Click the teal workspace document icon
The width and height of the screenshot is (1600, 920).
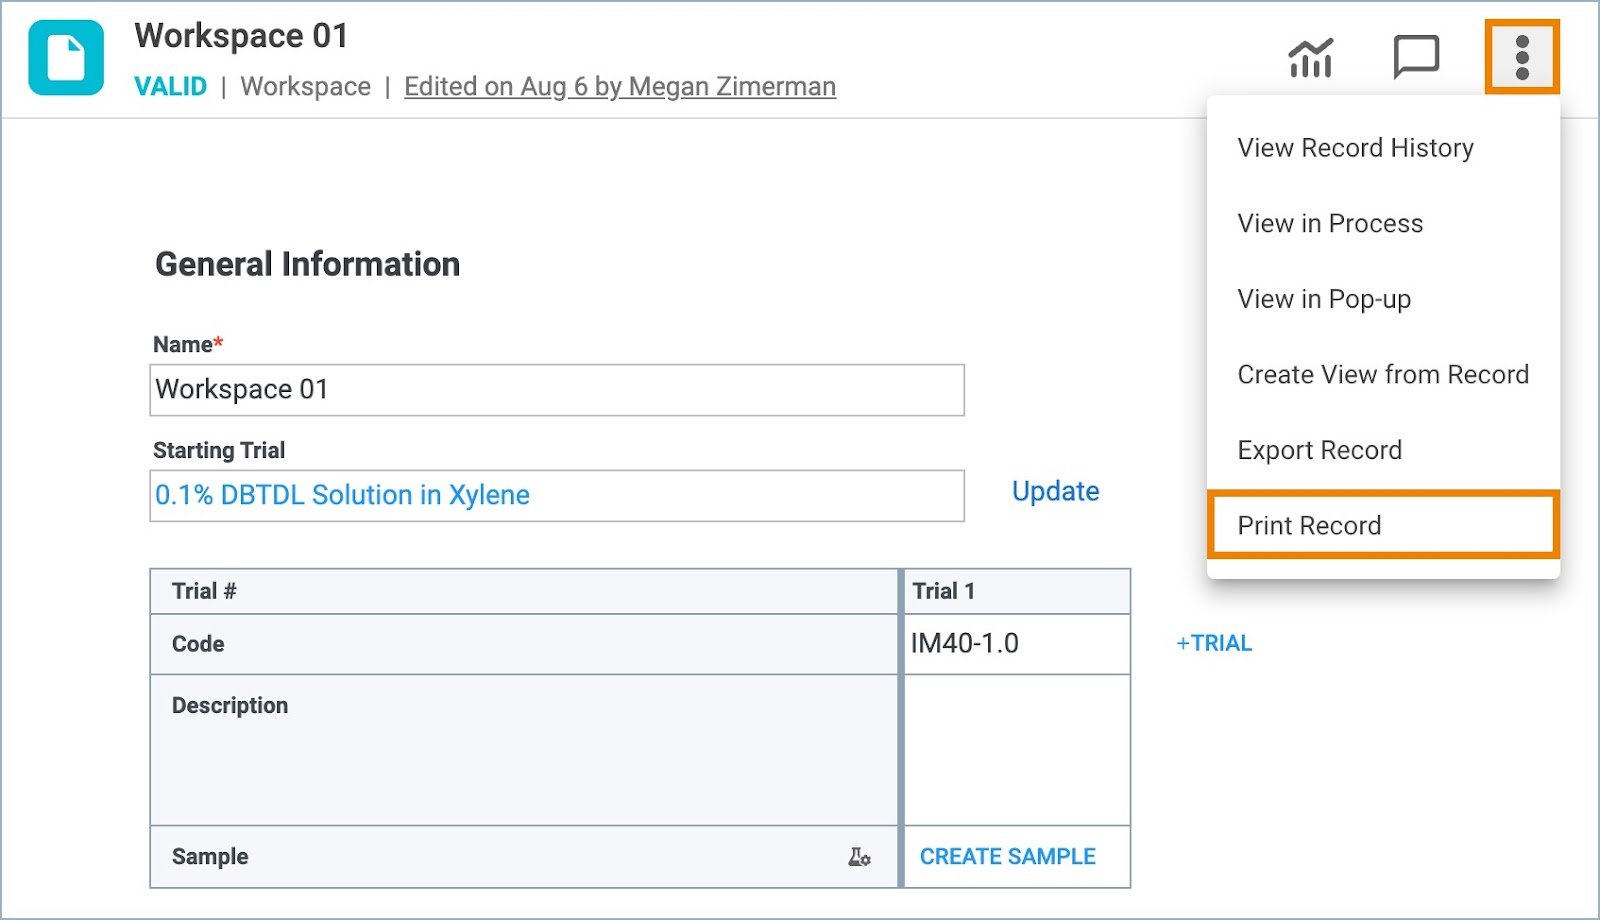[66, 58]
